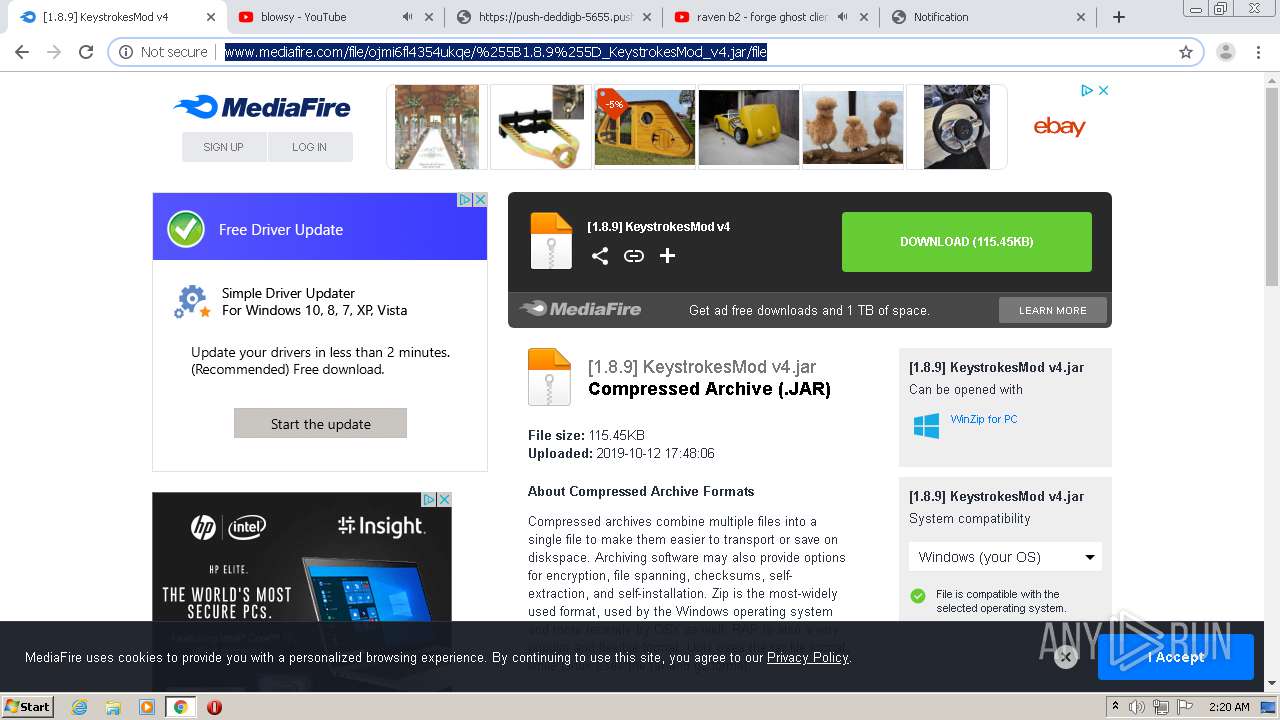Switch to the push-deddigb tab
1280x720 pixels.
(x=555, y=17)
